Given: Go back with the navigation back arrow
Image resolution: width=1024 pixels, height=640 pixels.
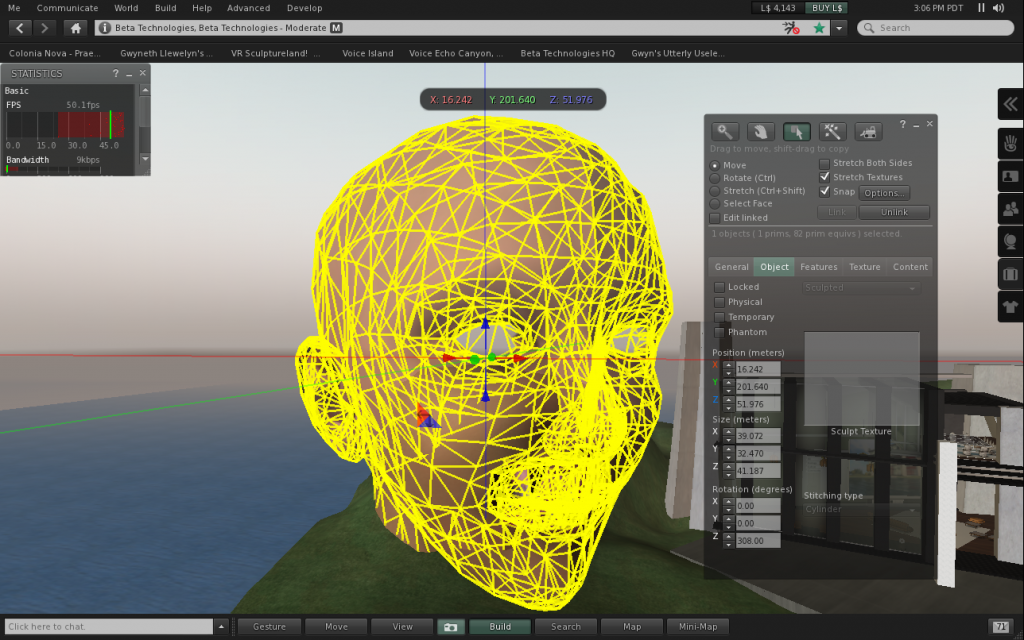Looking at the screenshot, I should 20,28.
